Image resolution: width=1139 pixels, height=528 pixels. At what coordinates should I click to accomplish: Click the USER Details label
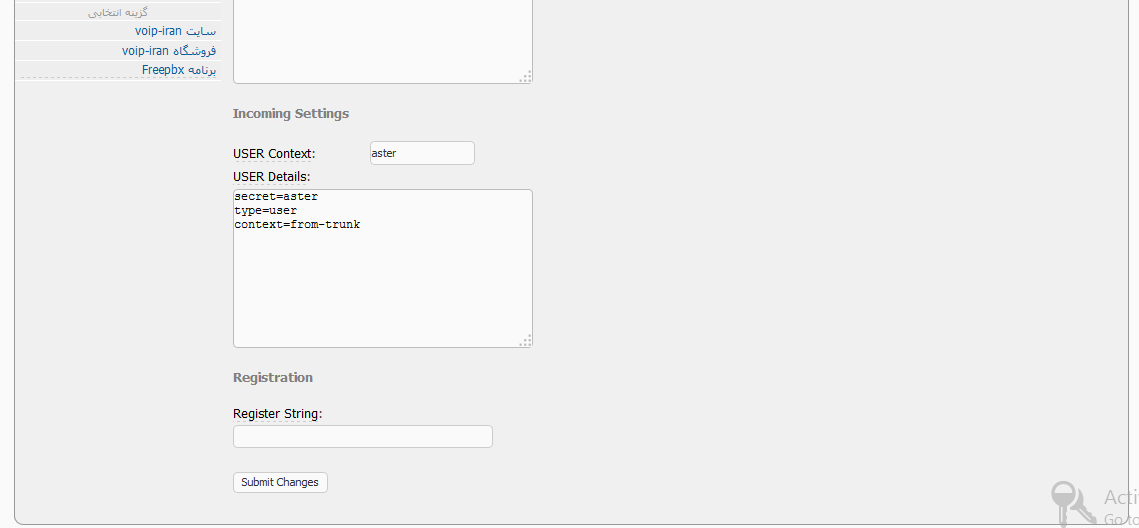coord(272,177)
